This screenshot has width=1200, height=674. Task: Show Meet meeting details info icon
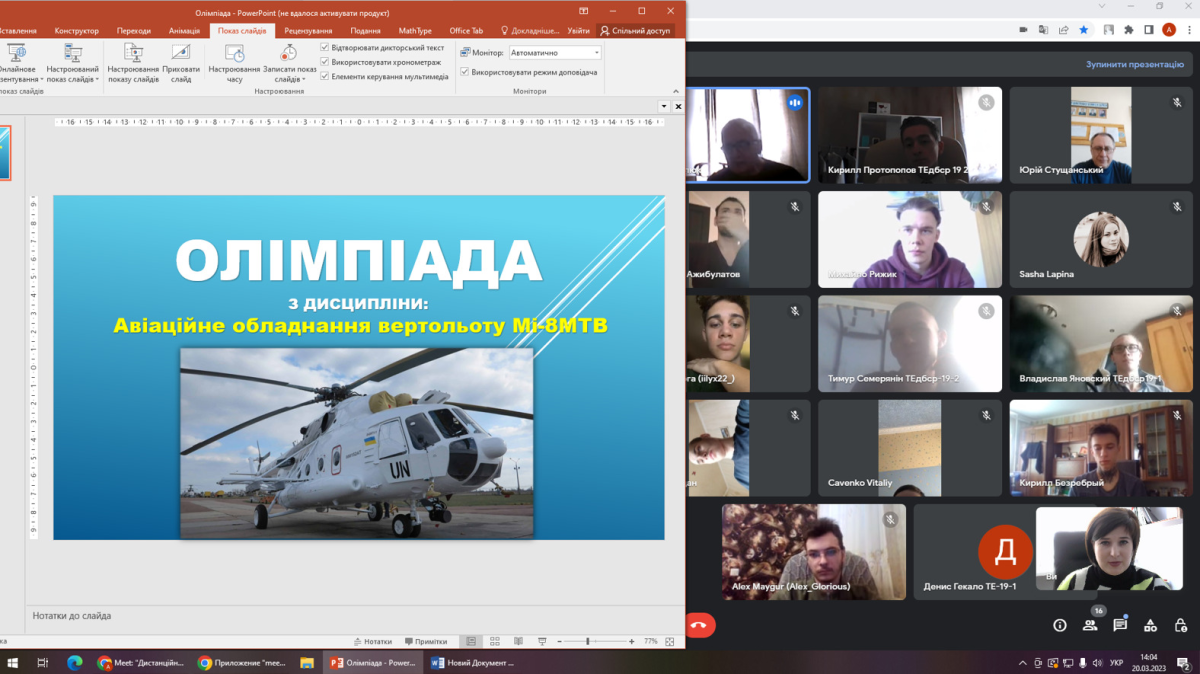(x=1059, y=625)
